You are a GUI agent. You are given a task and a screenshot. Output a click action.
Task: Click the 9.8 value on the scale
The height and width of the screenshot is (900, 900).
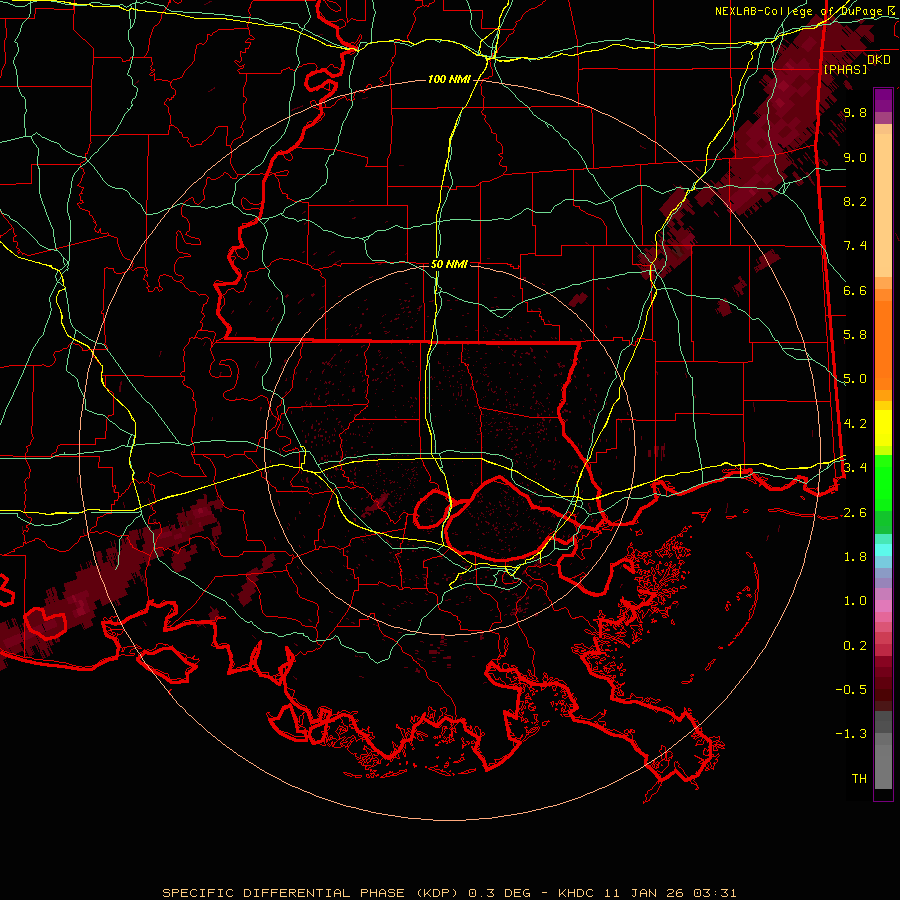855,112
